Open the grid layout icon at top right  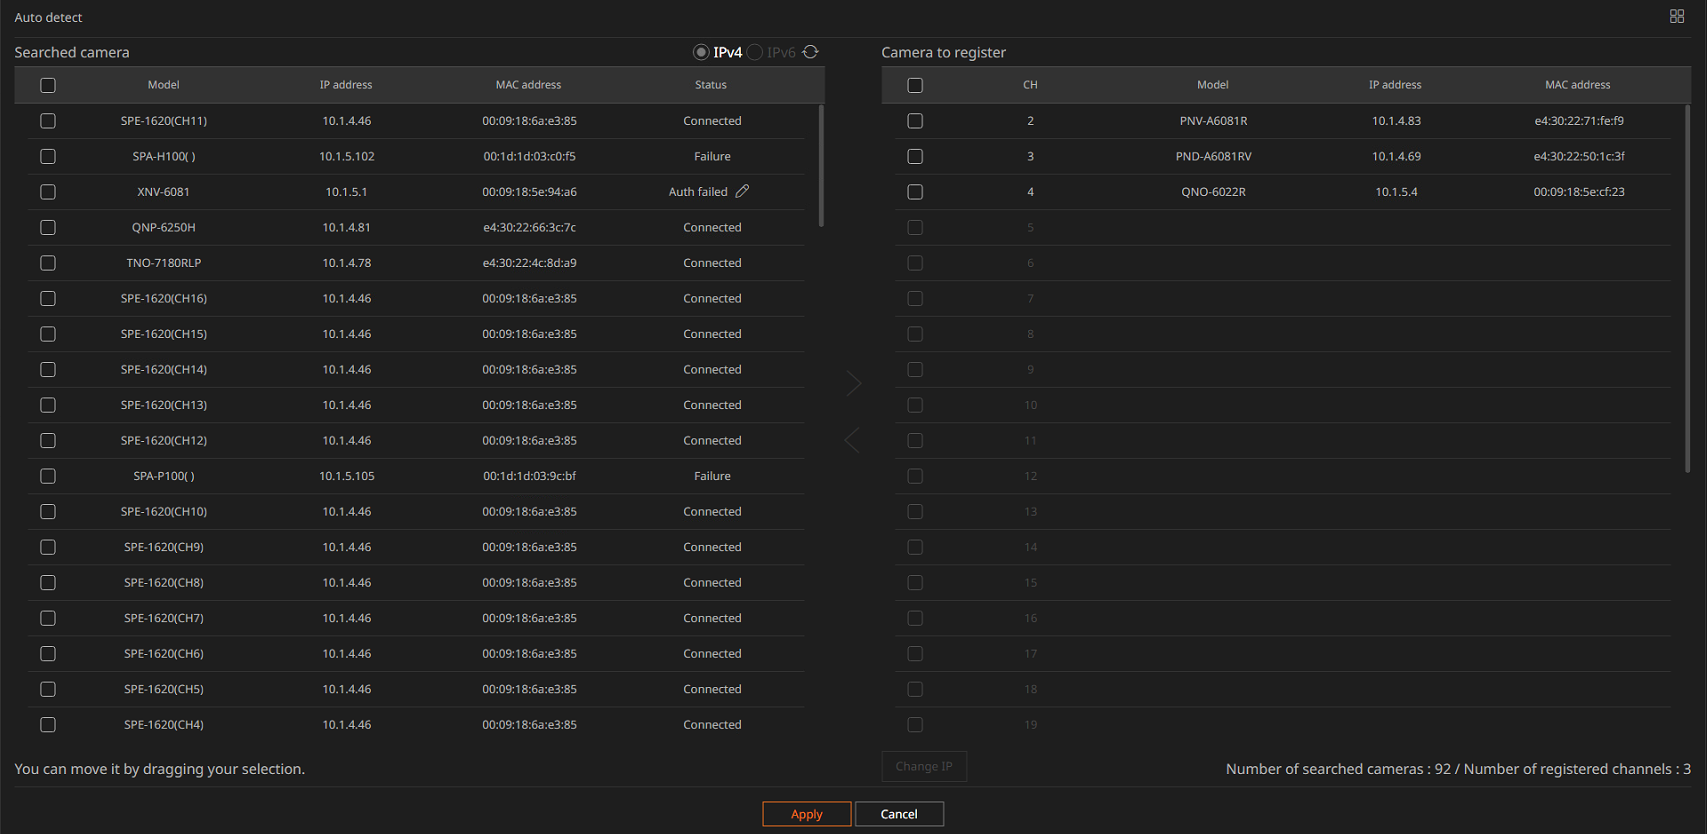[x=1677, y=16]
